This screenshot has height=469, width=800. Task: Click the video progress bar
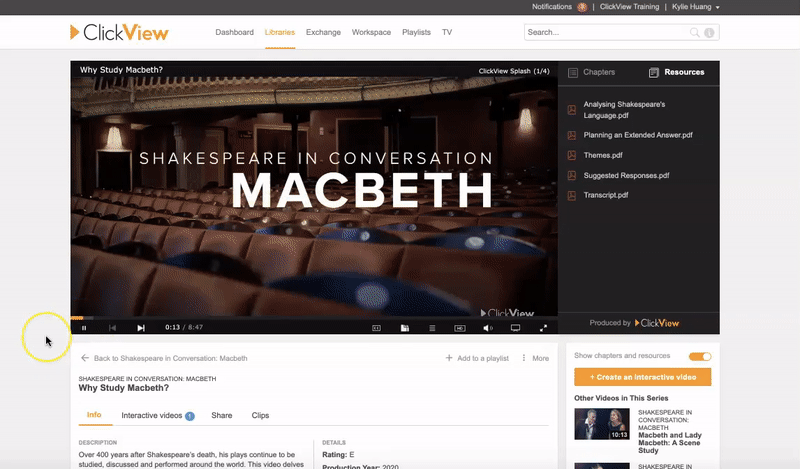click(x=314, y=318)
